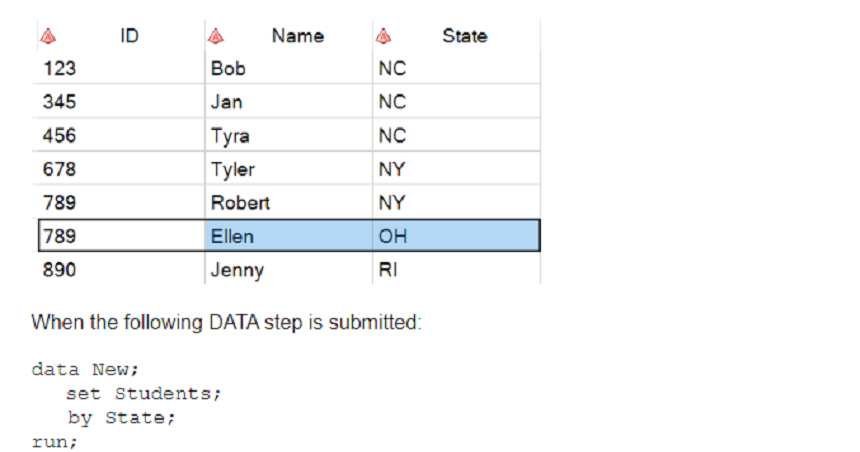
Task: Select the RI state cell
Action: pyautogui.click(x=456, y=270)
